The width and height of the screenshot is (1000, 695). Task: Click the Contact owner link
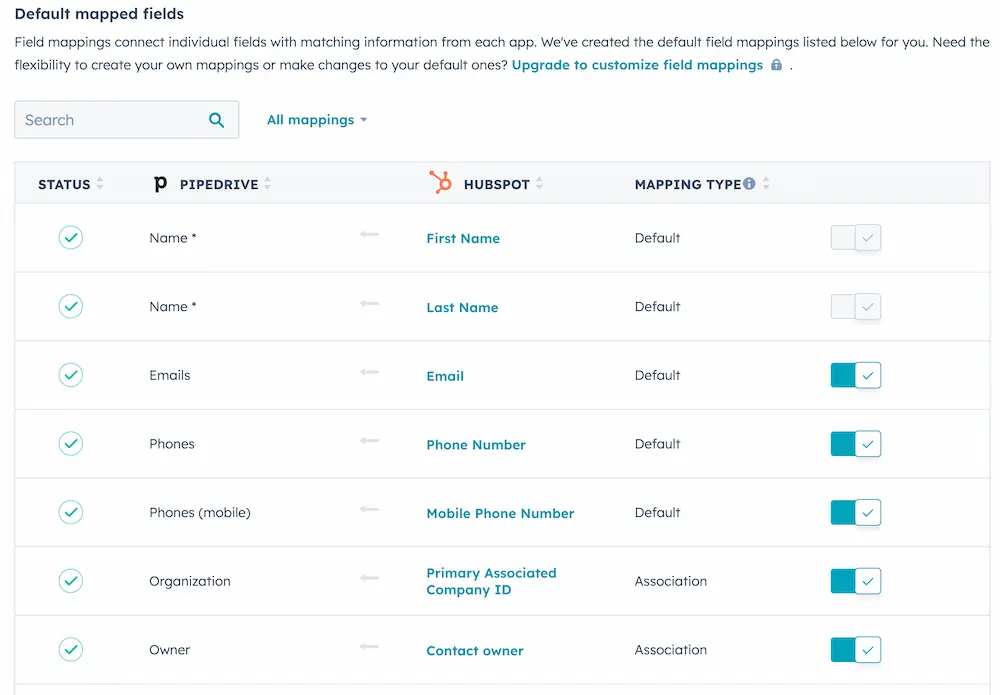click(474, 650)
